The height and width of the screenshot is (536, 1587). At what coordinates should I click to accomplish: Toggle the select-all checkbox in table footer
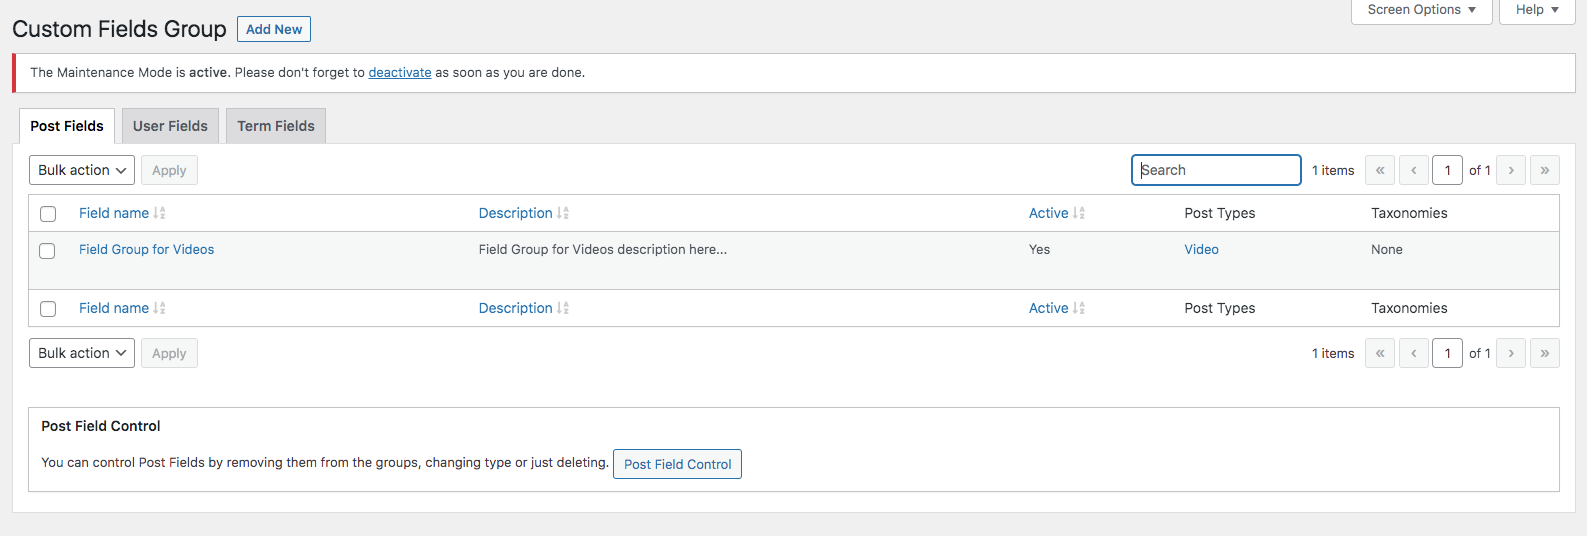(x=48, y=309)
